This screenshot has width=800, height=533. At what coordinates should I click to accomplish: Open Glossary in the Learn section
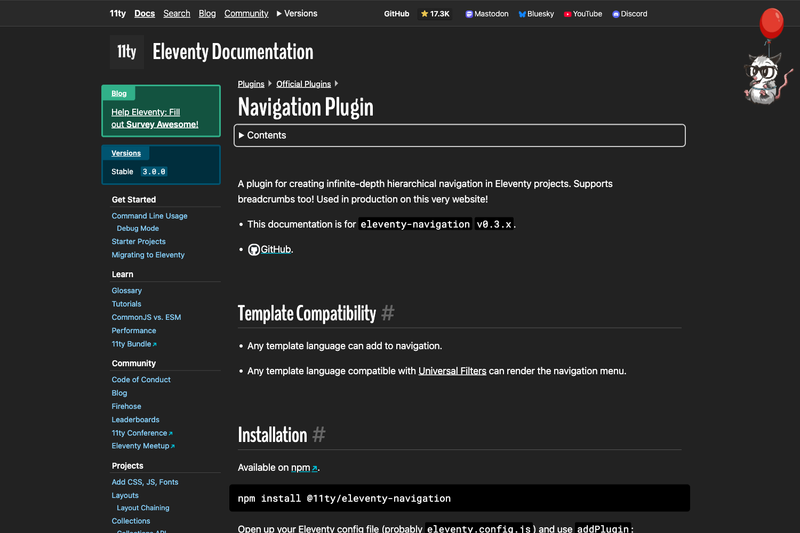(x=127, y=290)
